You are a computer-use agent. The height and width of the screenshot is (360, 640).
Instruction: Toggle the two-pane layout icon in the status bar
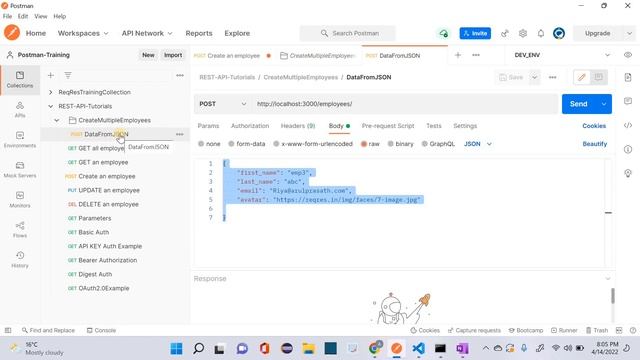click(x=619, y=330)
